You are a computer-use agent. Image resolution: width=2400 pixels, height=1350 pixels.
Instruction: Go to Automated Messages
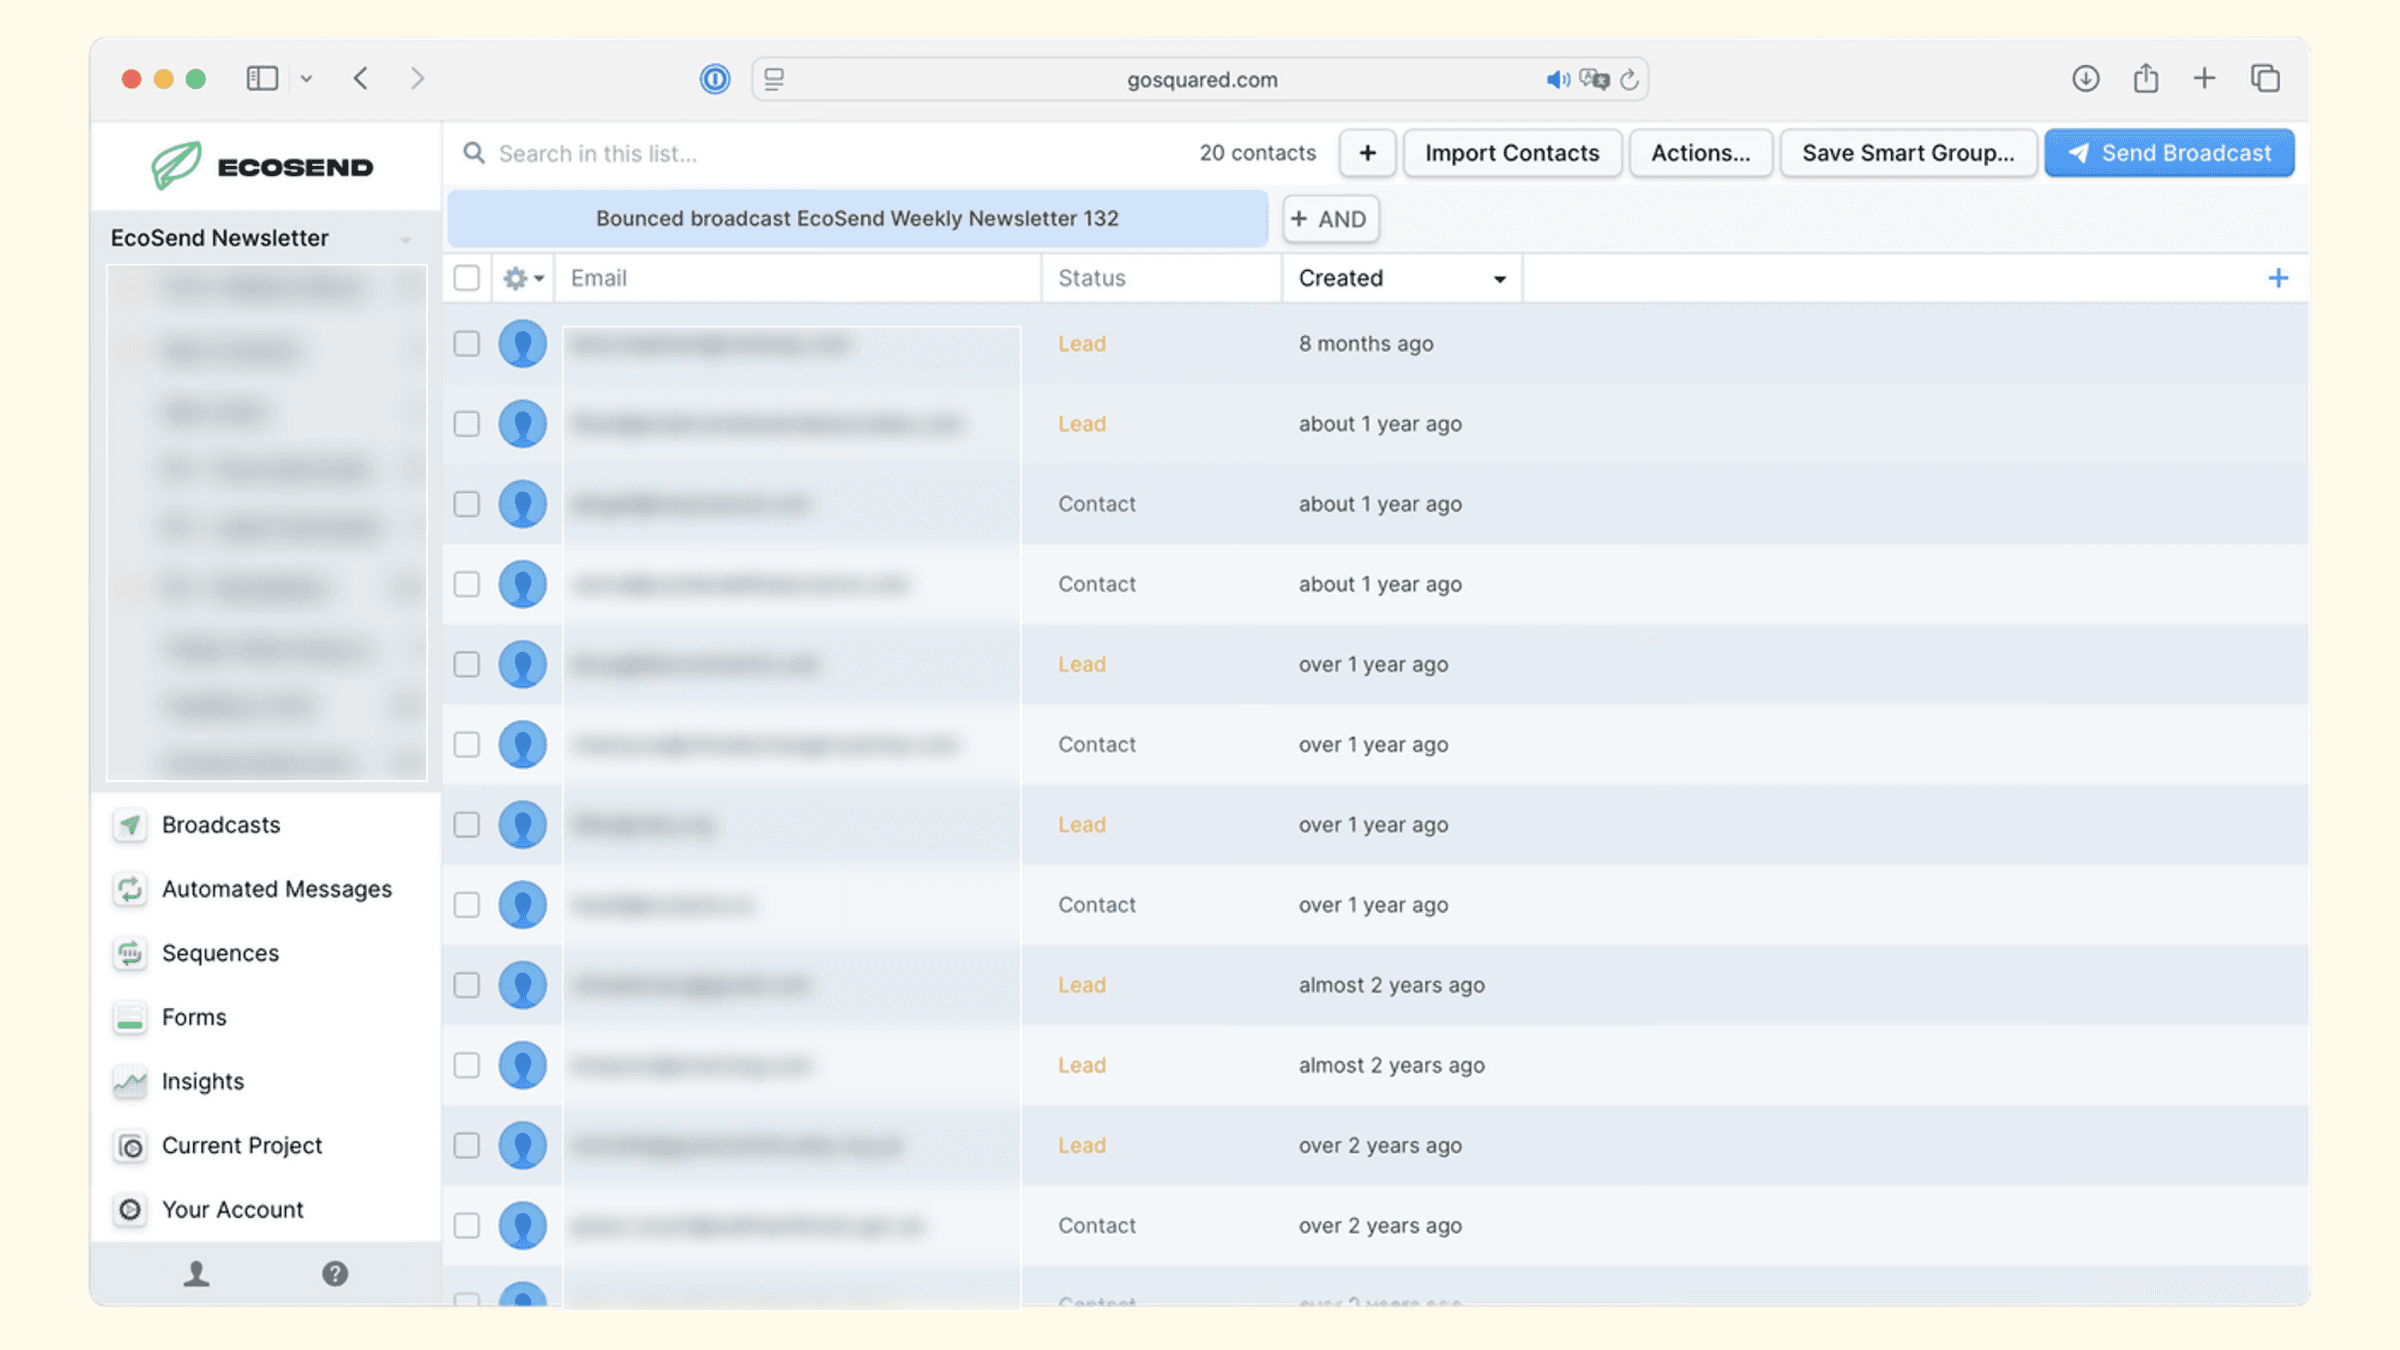pos(277,889)
